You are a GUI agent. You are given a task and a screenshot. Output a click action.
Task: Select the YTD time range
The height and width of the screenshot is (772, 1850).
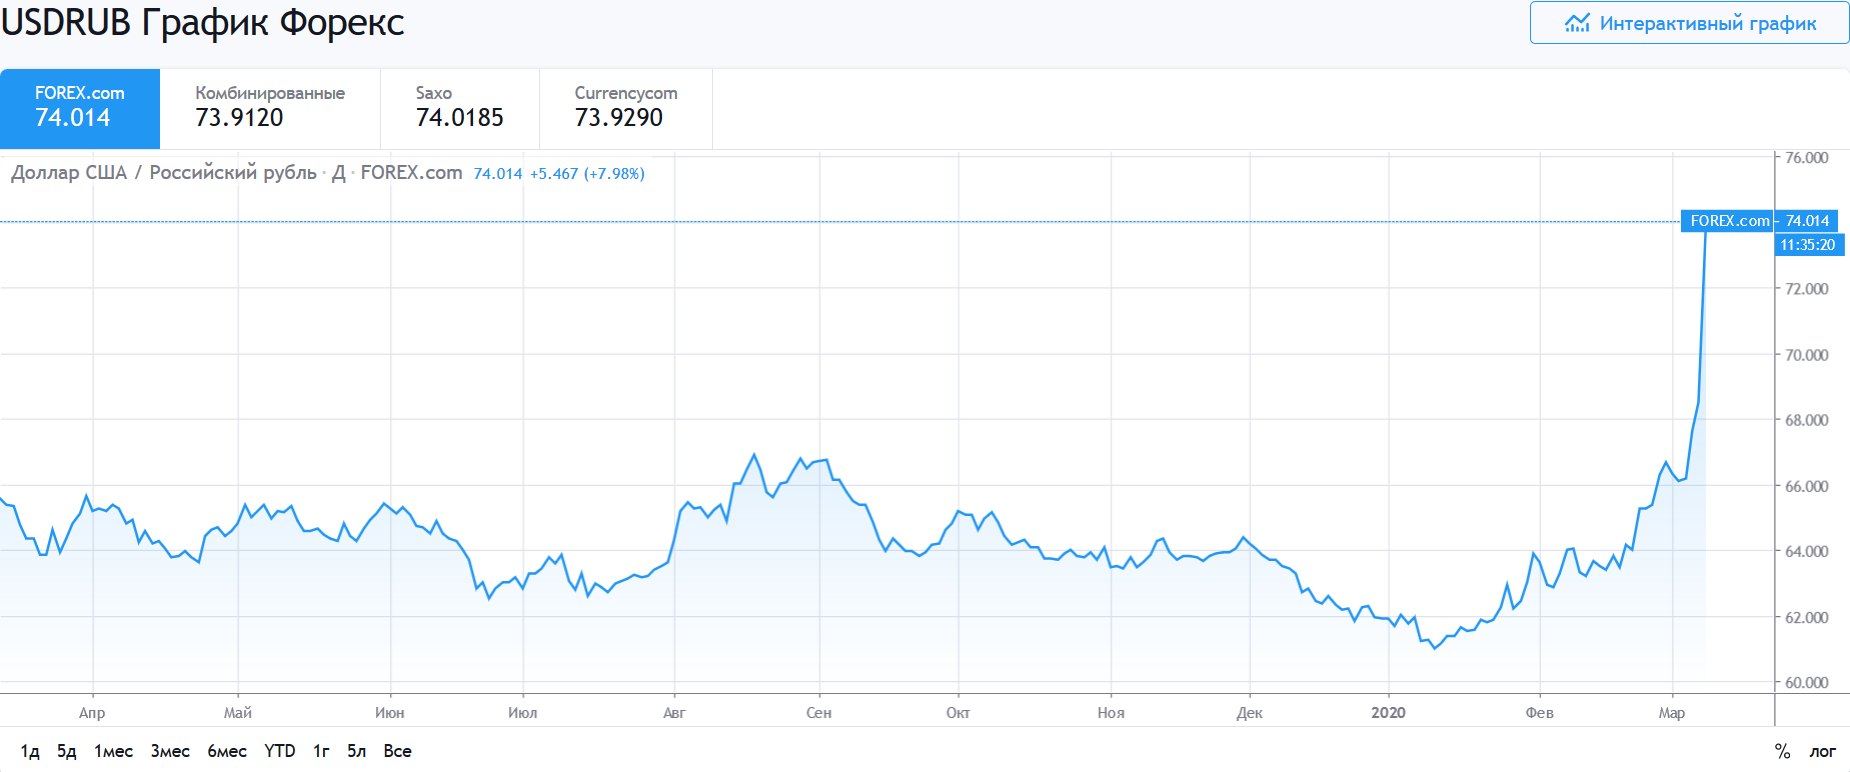[280, 751]
